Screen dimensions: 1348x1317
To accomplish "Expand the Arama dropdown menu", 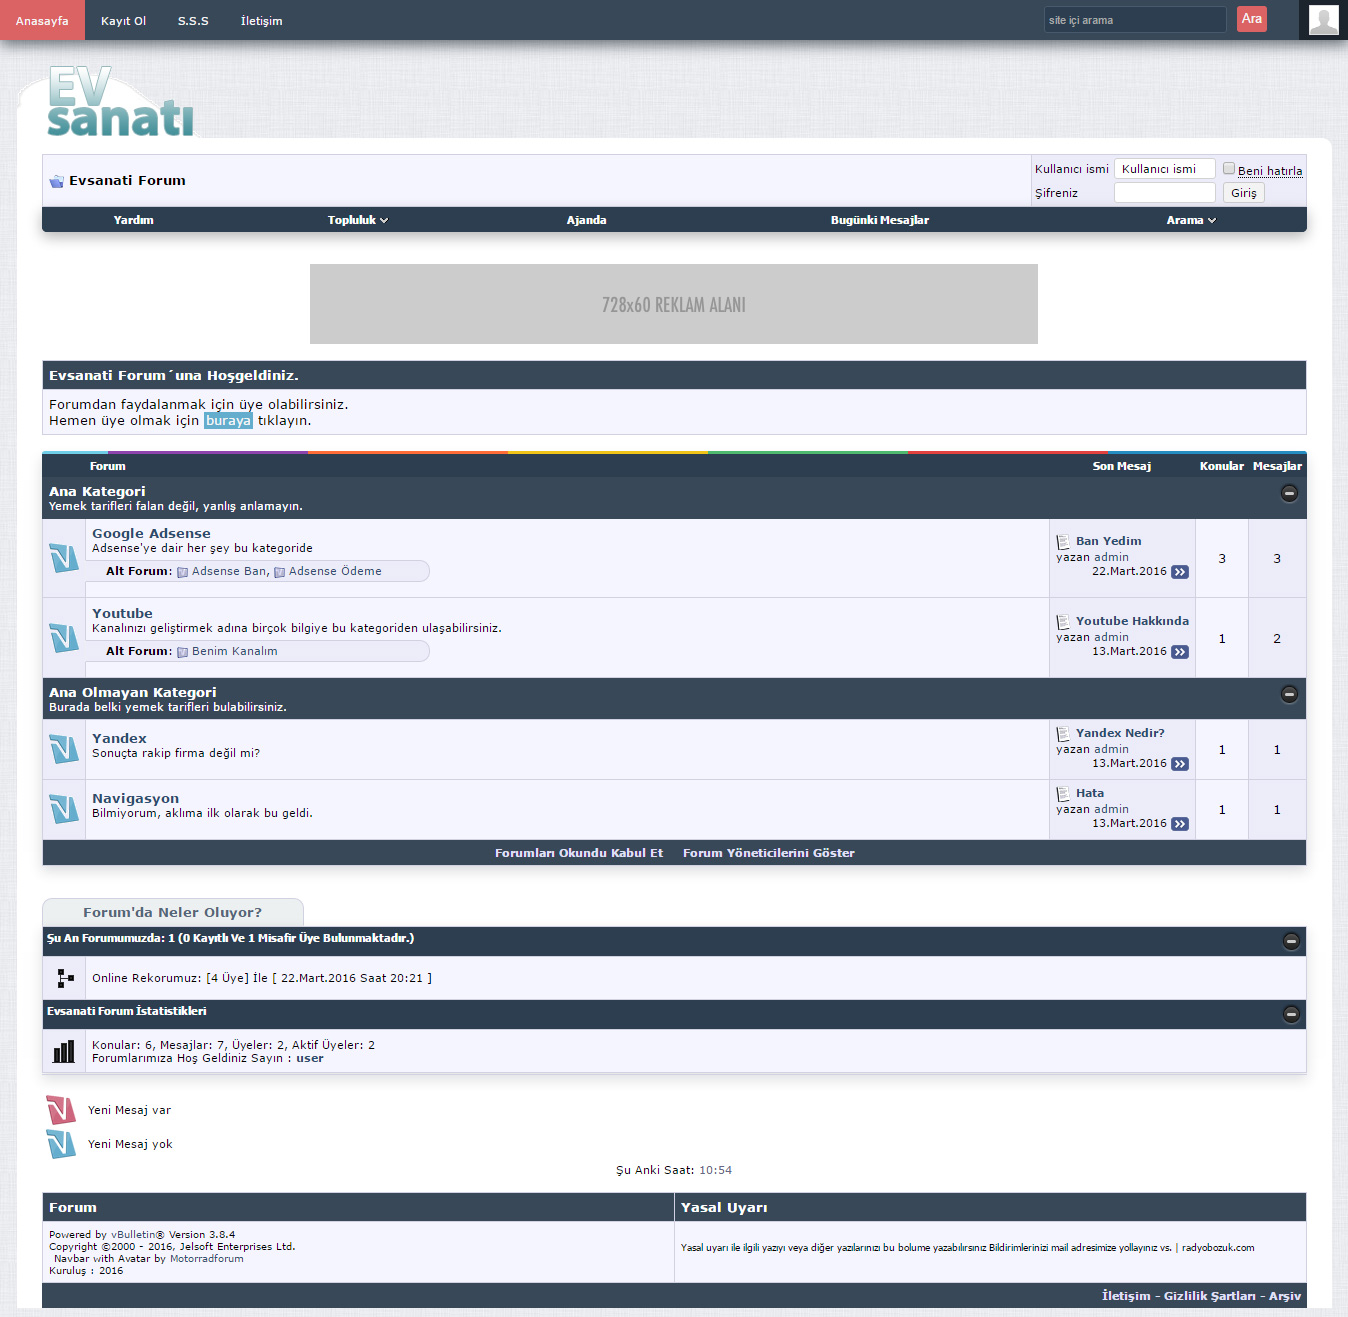I will (x=1190, y=220).
